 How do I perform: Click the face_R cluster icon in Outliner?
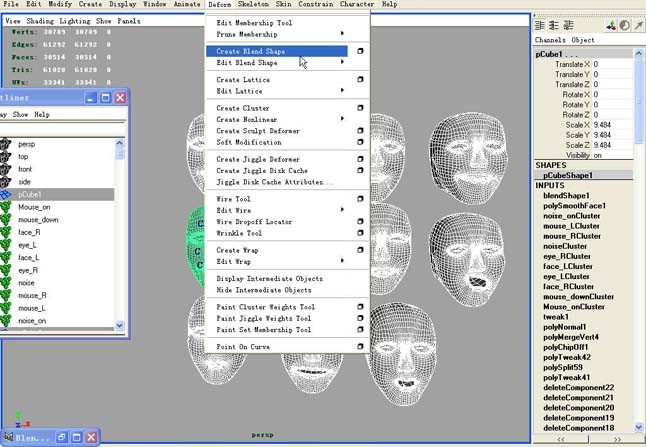5,232
